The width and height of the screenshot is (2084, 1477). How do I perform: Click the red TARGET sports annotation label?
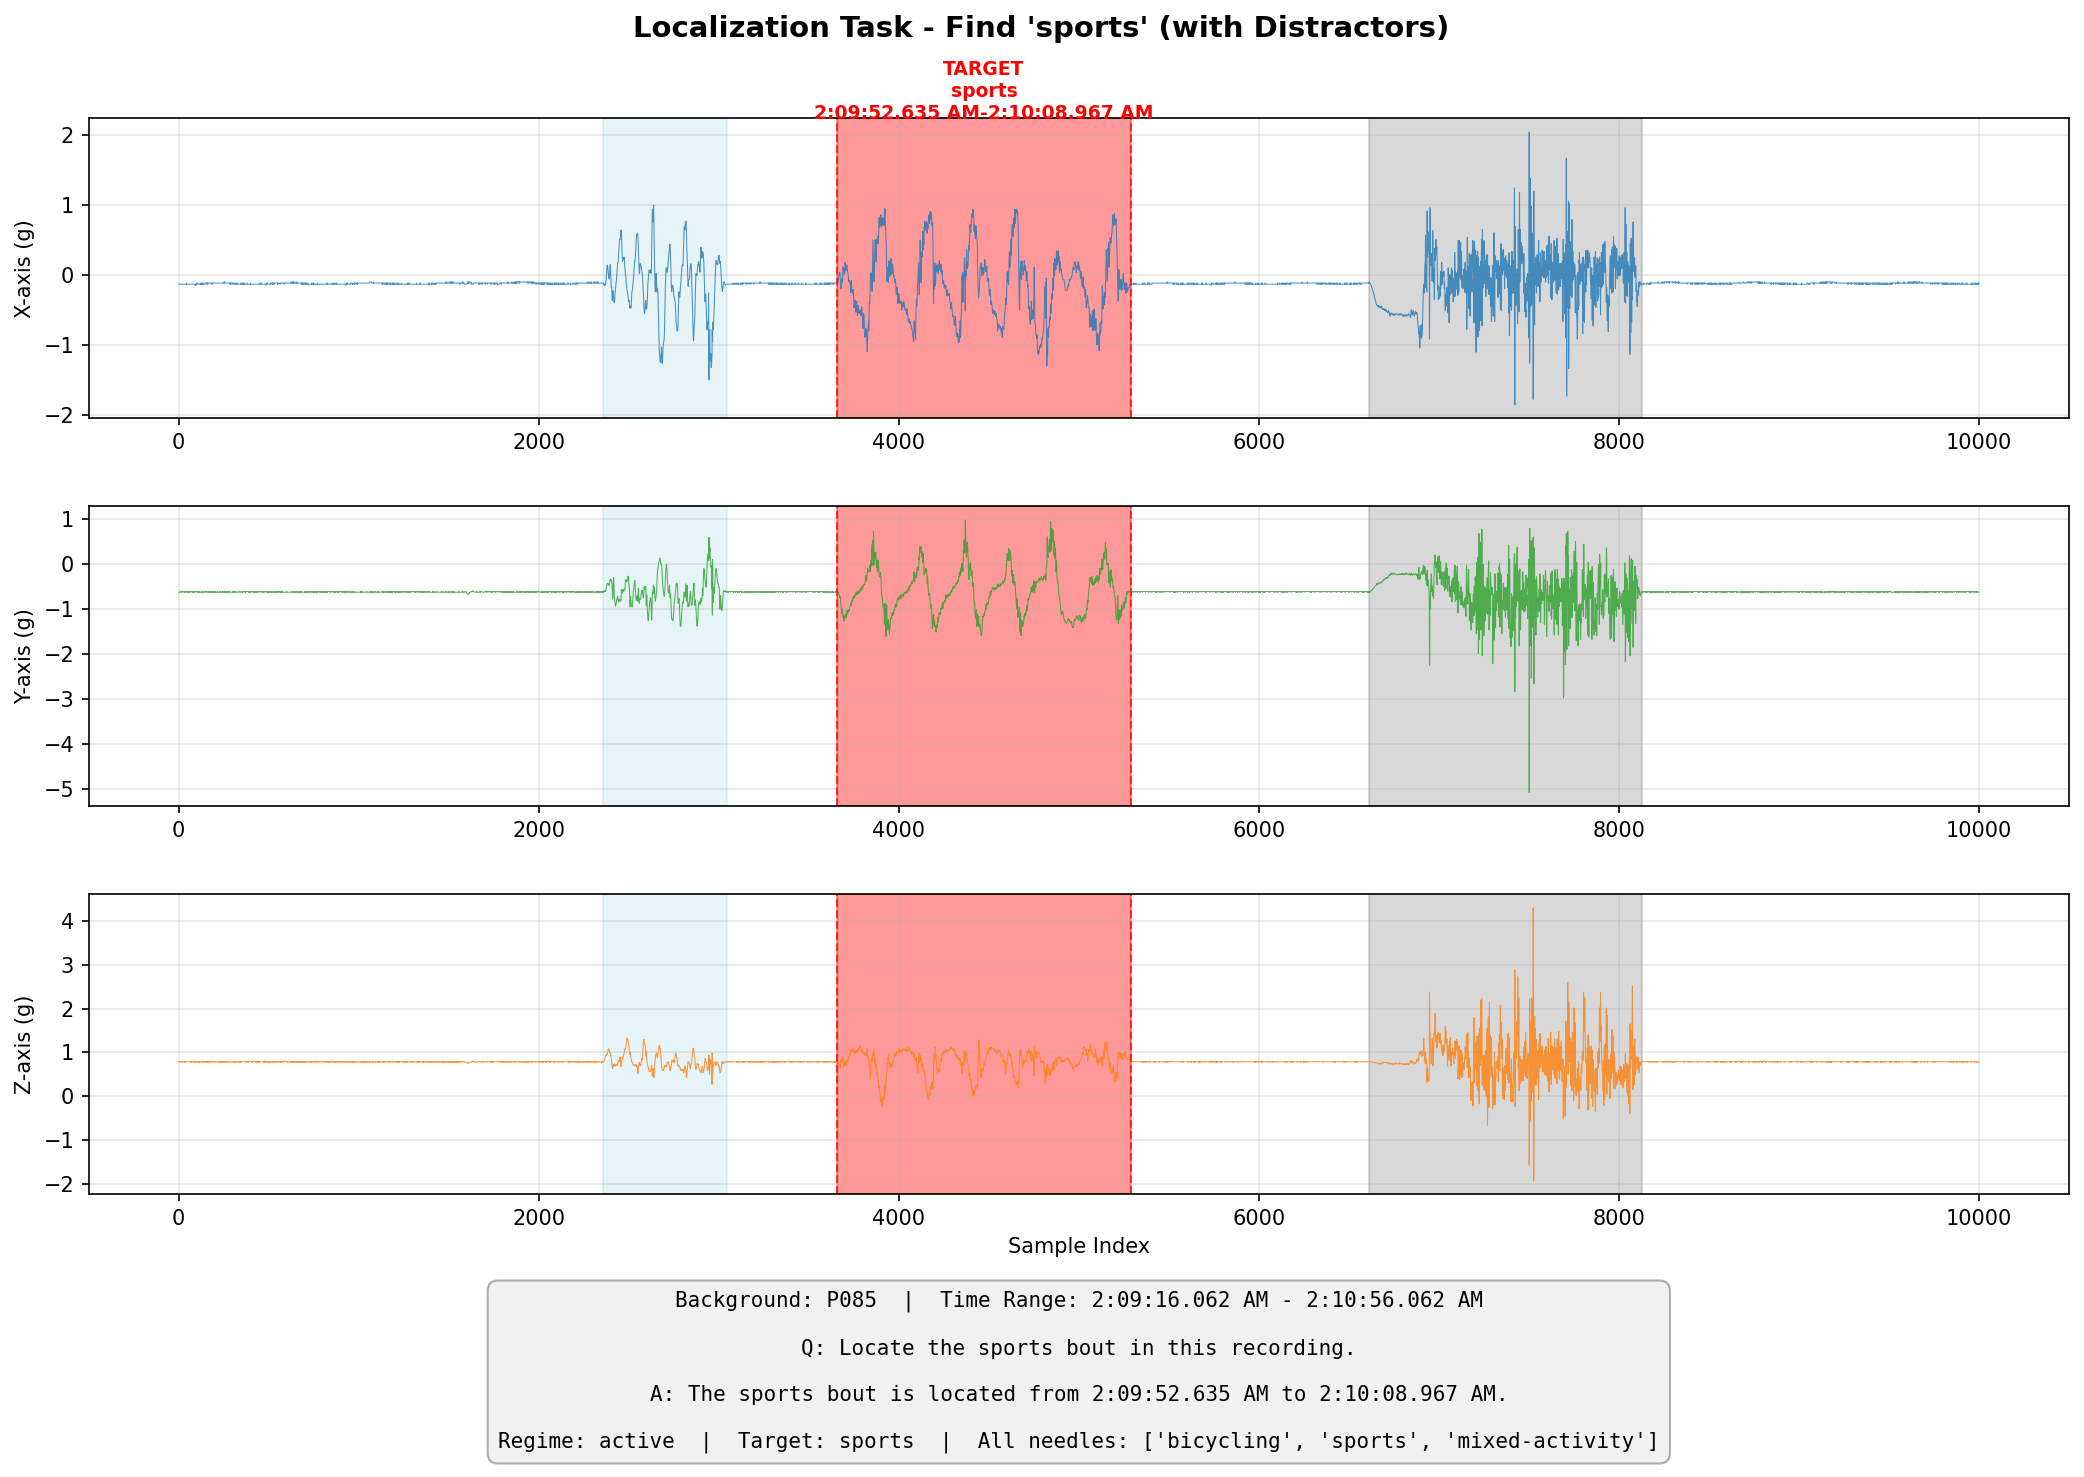coord(983,90)
